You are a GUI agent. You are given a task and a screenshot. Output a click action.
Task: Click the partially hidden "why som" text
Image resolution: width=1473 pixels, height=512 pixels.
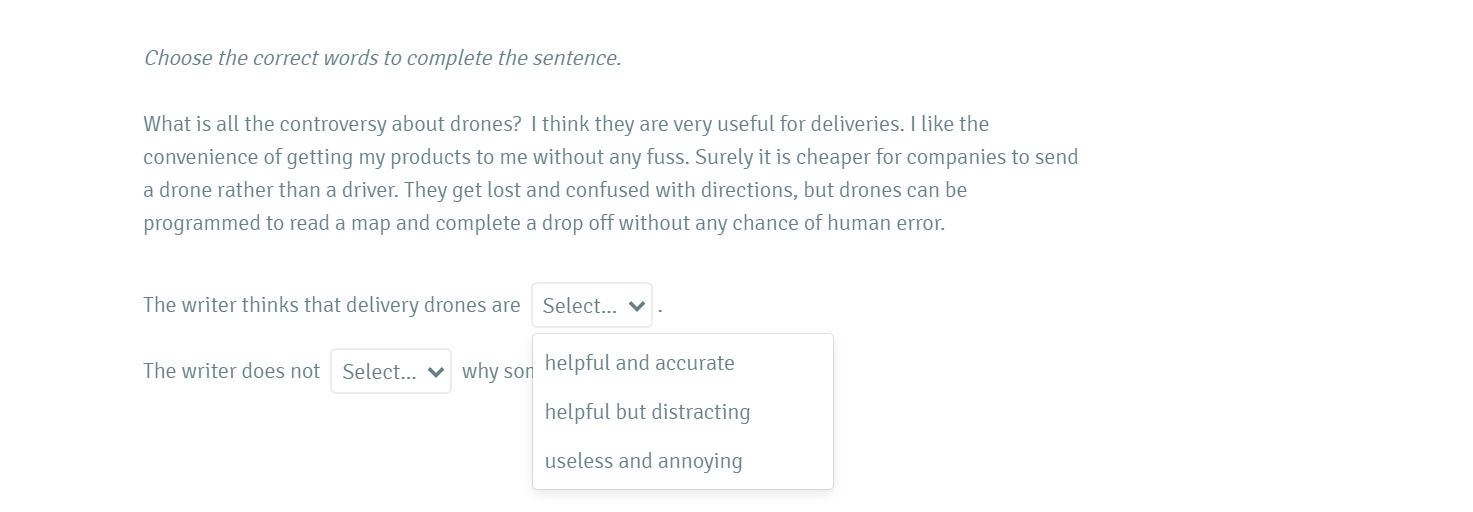click(x=496, y=371)
